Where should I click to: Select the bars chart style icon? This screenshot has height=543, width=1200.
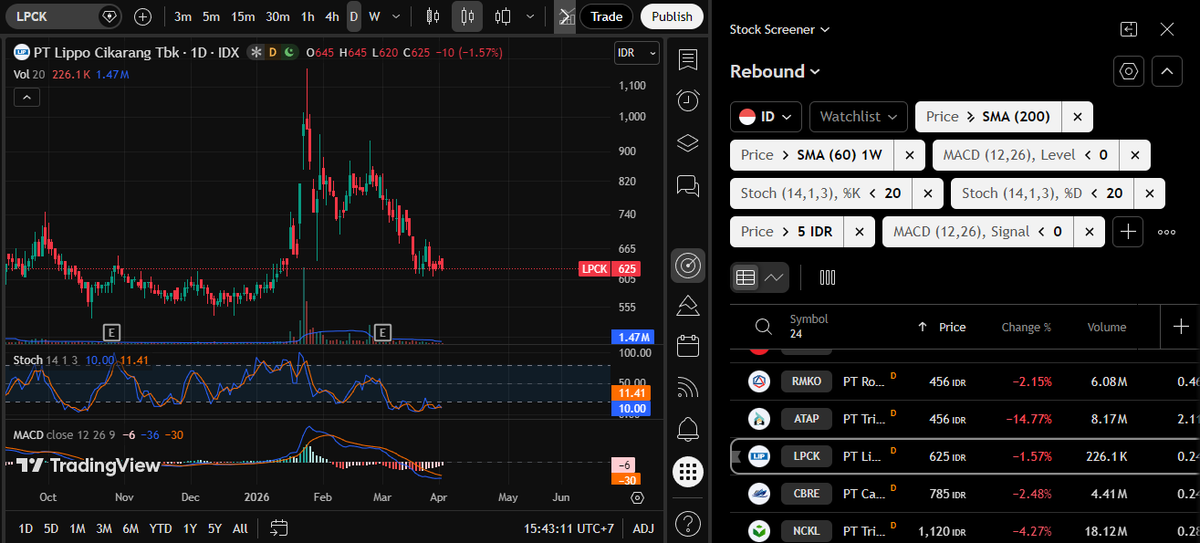tap(433, 16)
